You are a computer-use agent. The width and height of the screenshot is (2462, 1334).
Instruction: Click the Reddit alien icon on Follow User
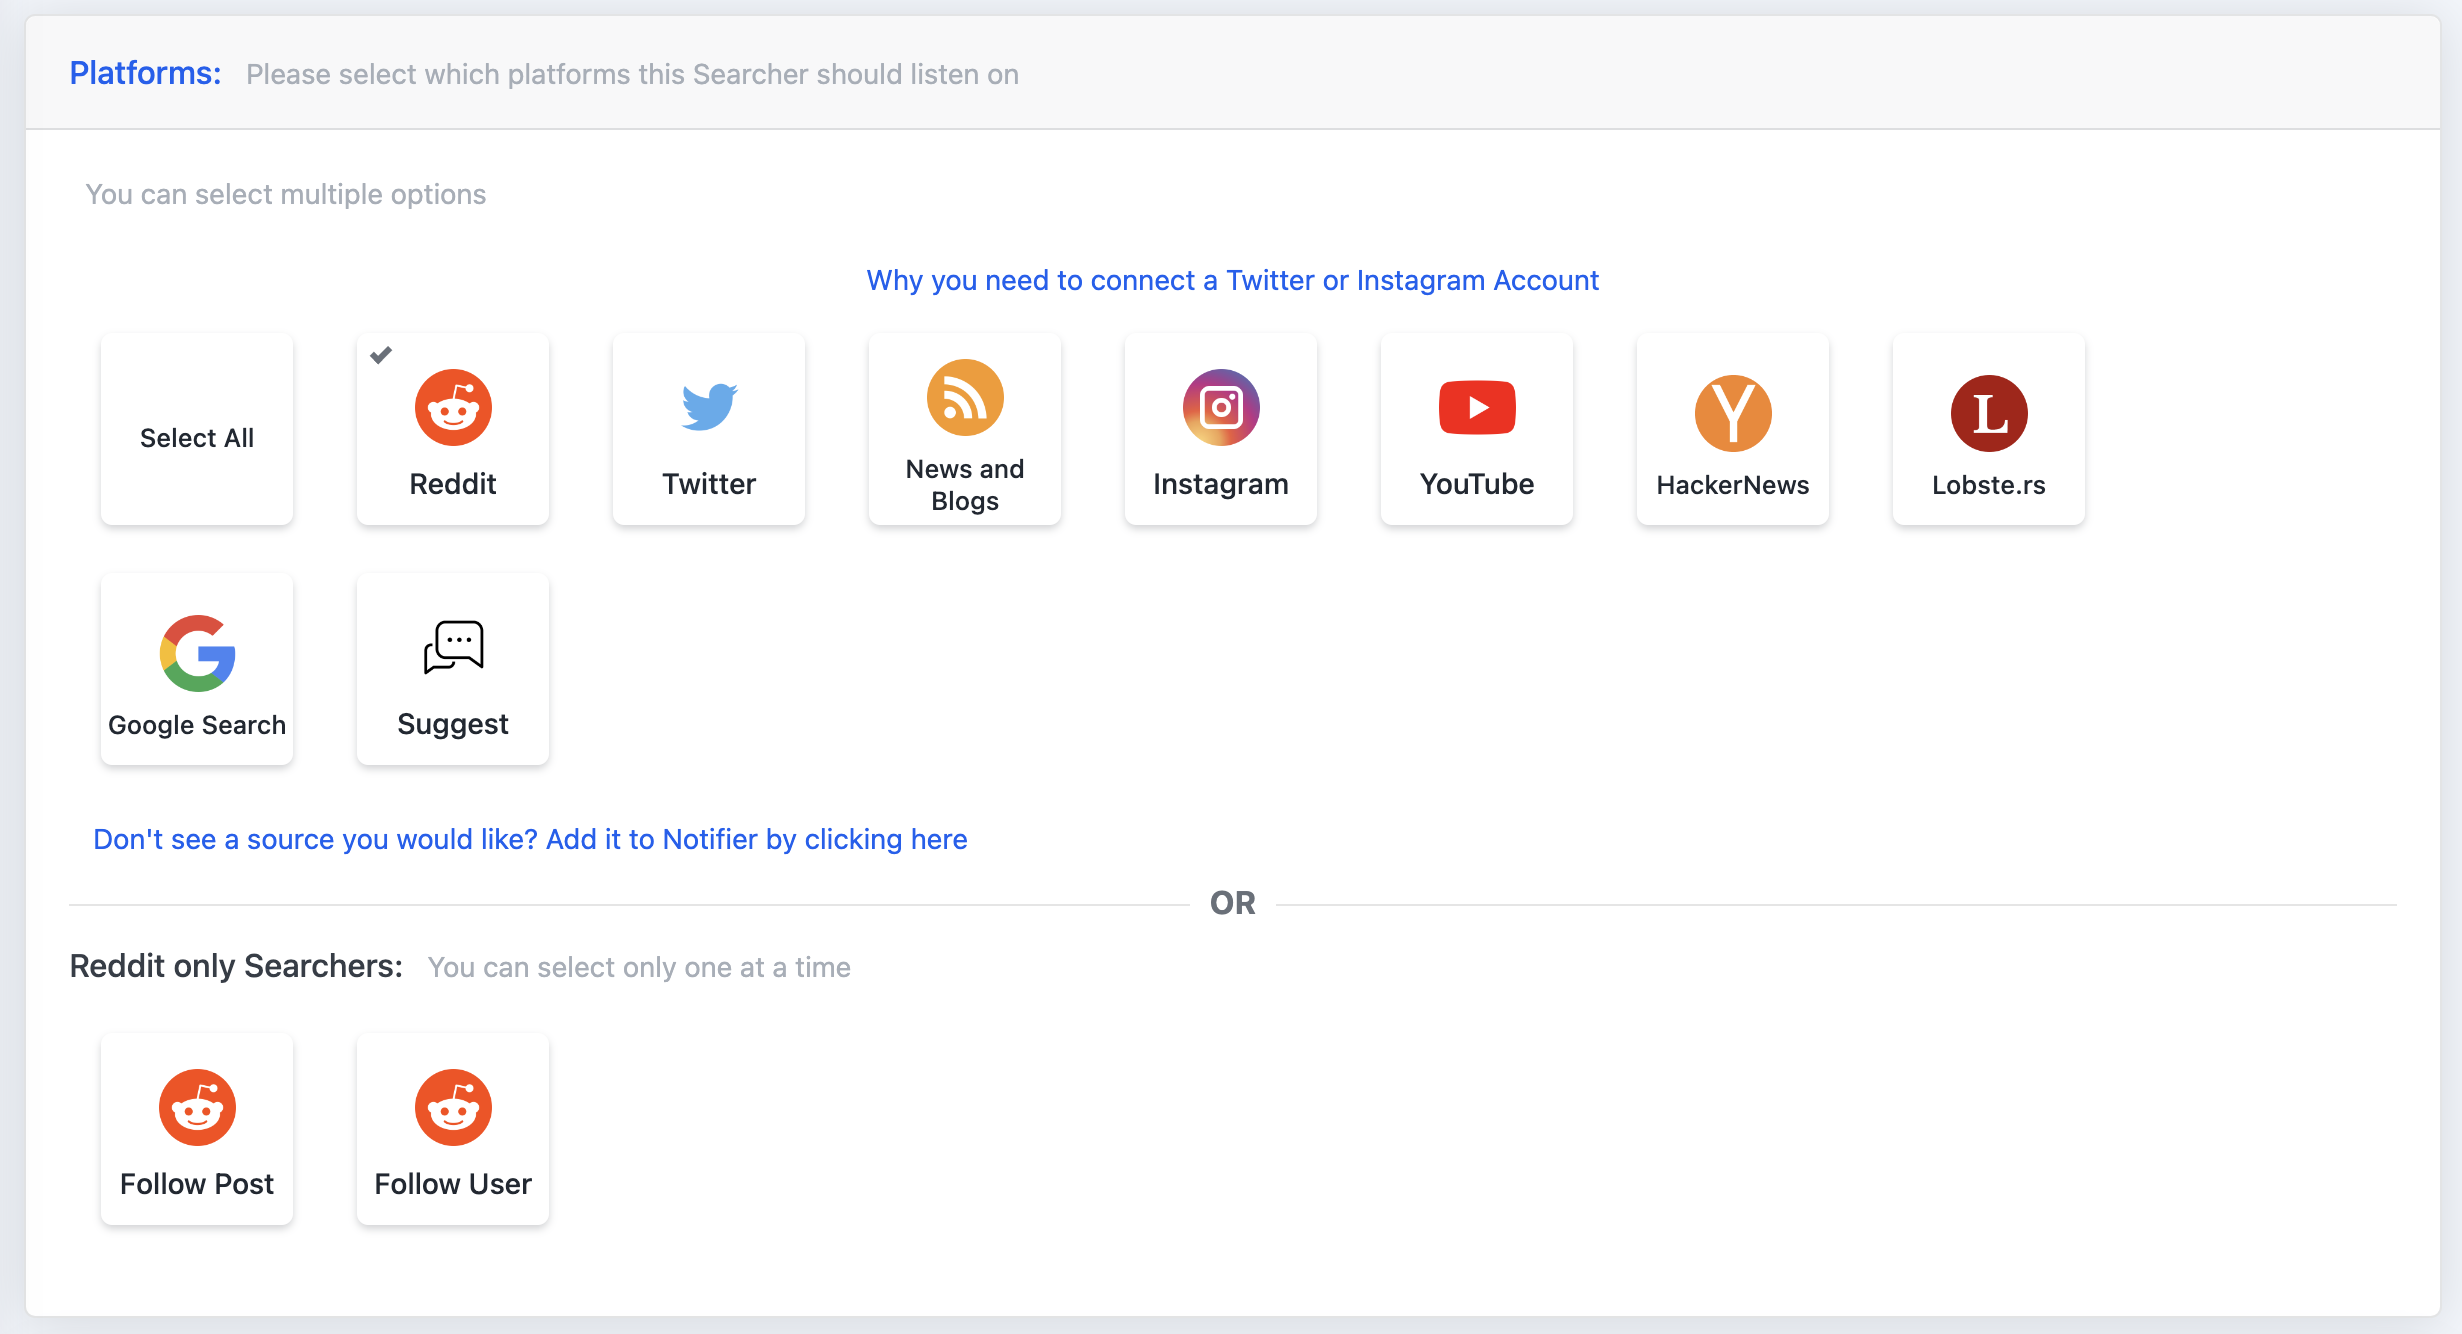tap(452, 1107)
